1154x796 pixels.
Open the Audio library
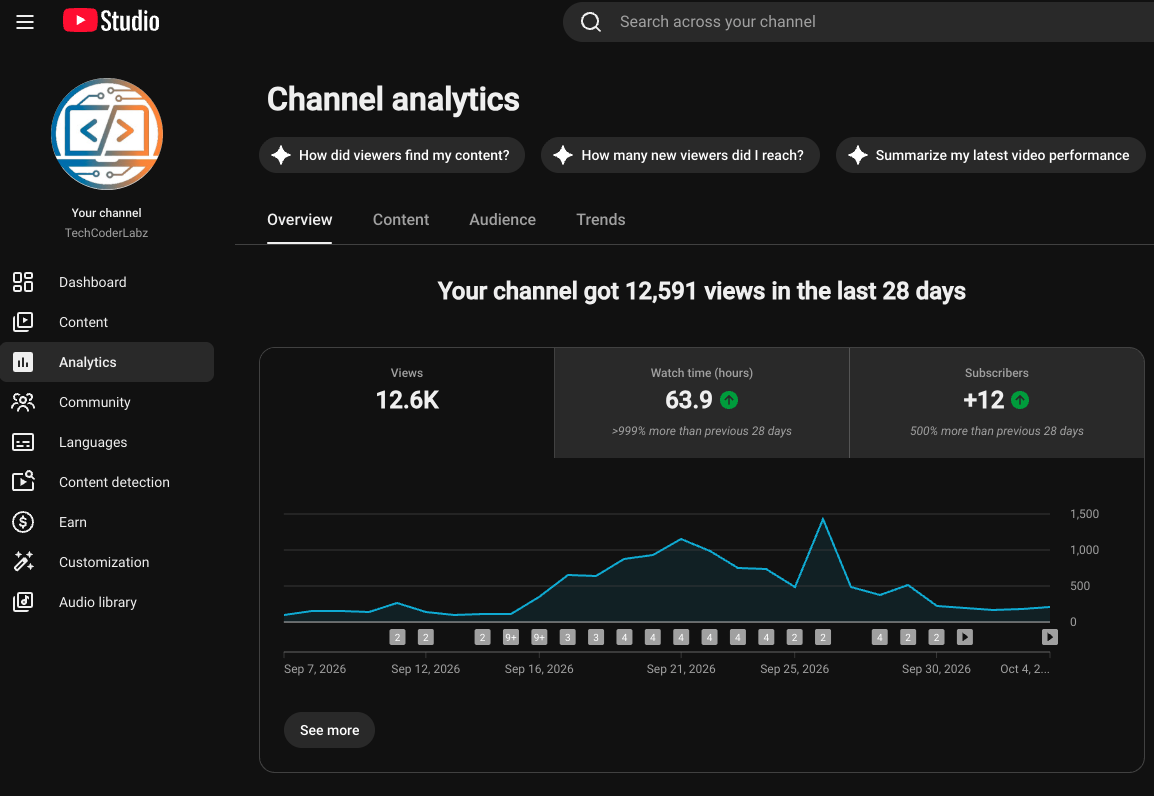107,602
